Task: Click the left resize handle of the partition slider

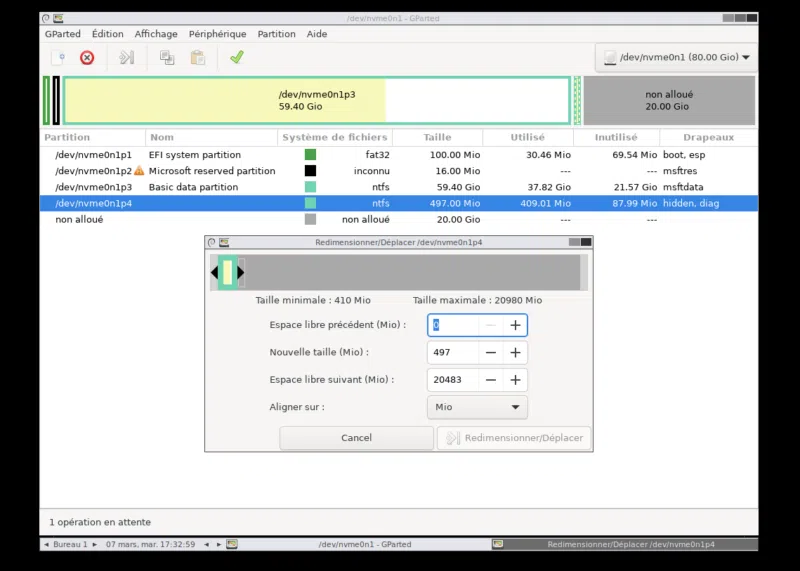Action: point(214,272)
